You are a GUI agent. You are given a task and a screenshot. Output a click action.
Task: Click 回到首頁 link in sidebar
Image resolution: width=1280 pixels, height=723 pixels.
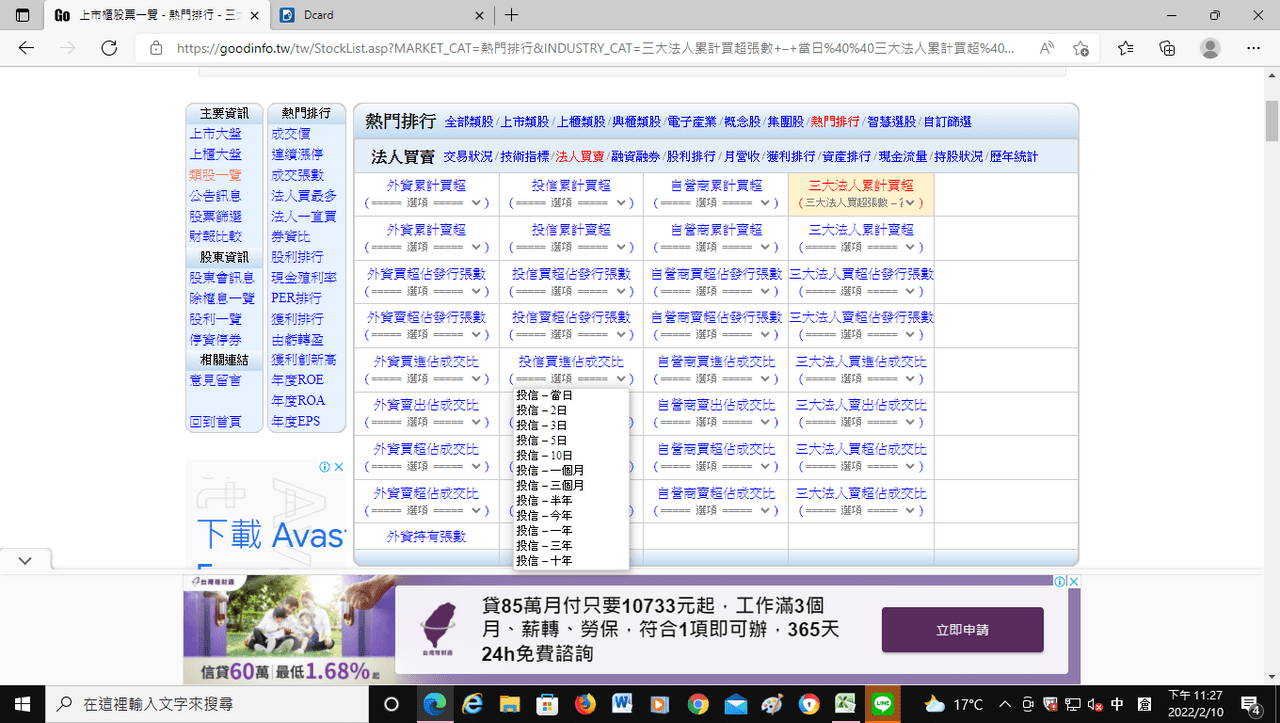[215, 422]
